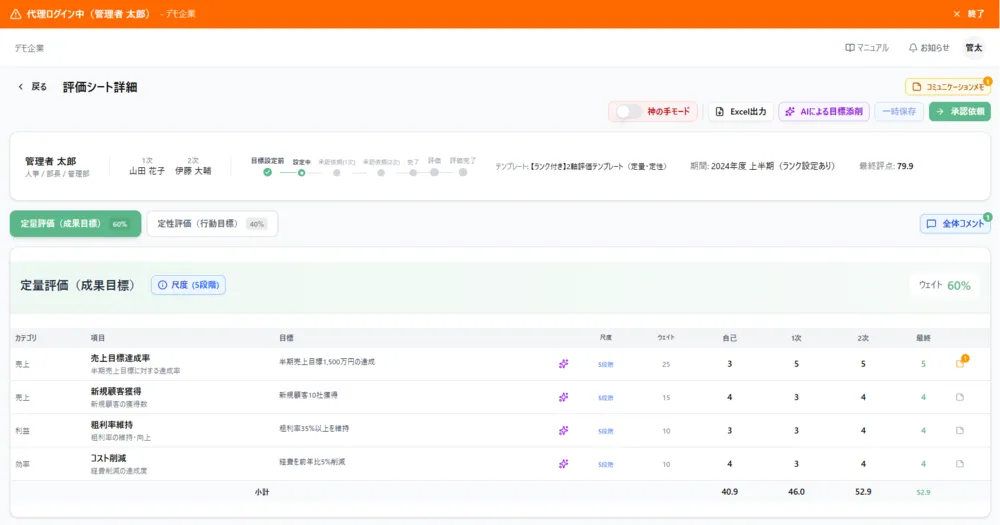Open the コミュニケーションメモ button
This screenshot has width=1000, height=525.
click(x=948, y=87)
